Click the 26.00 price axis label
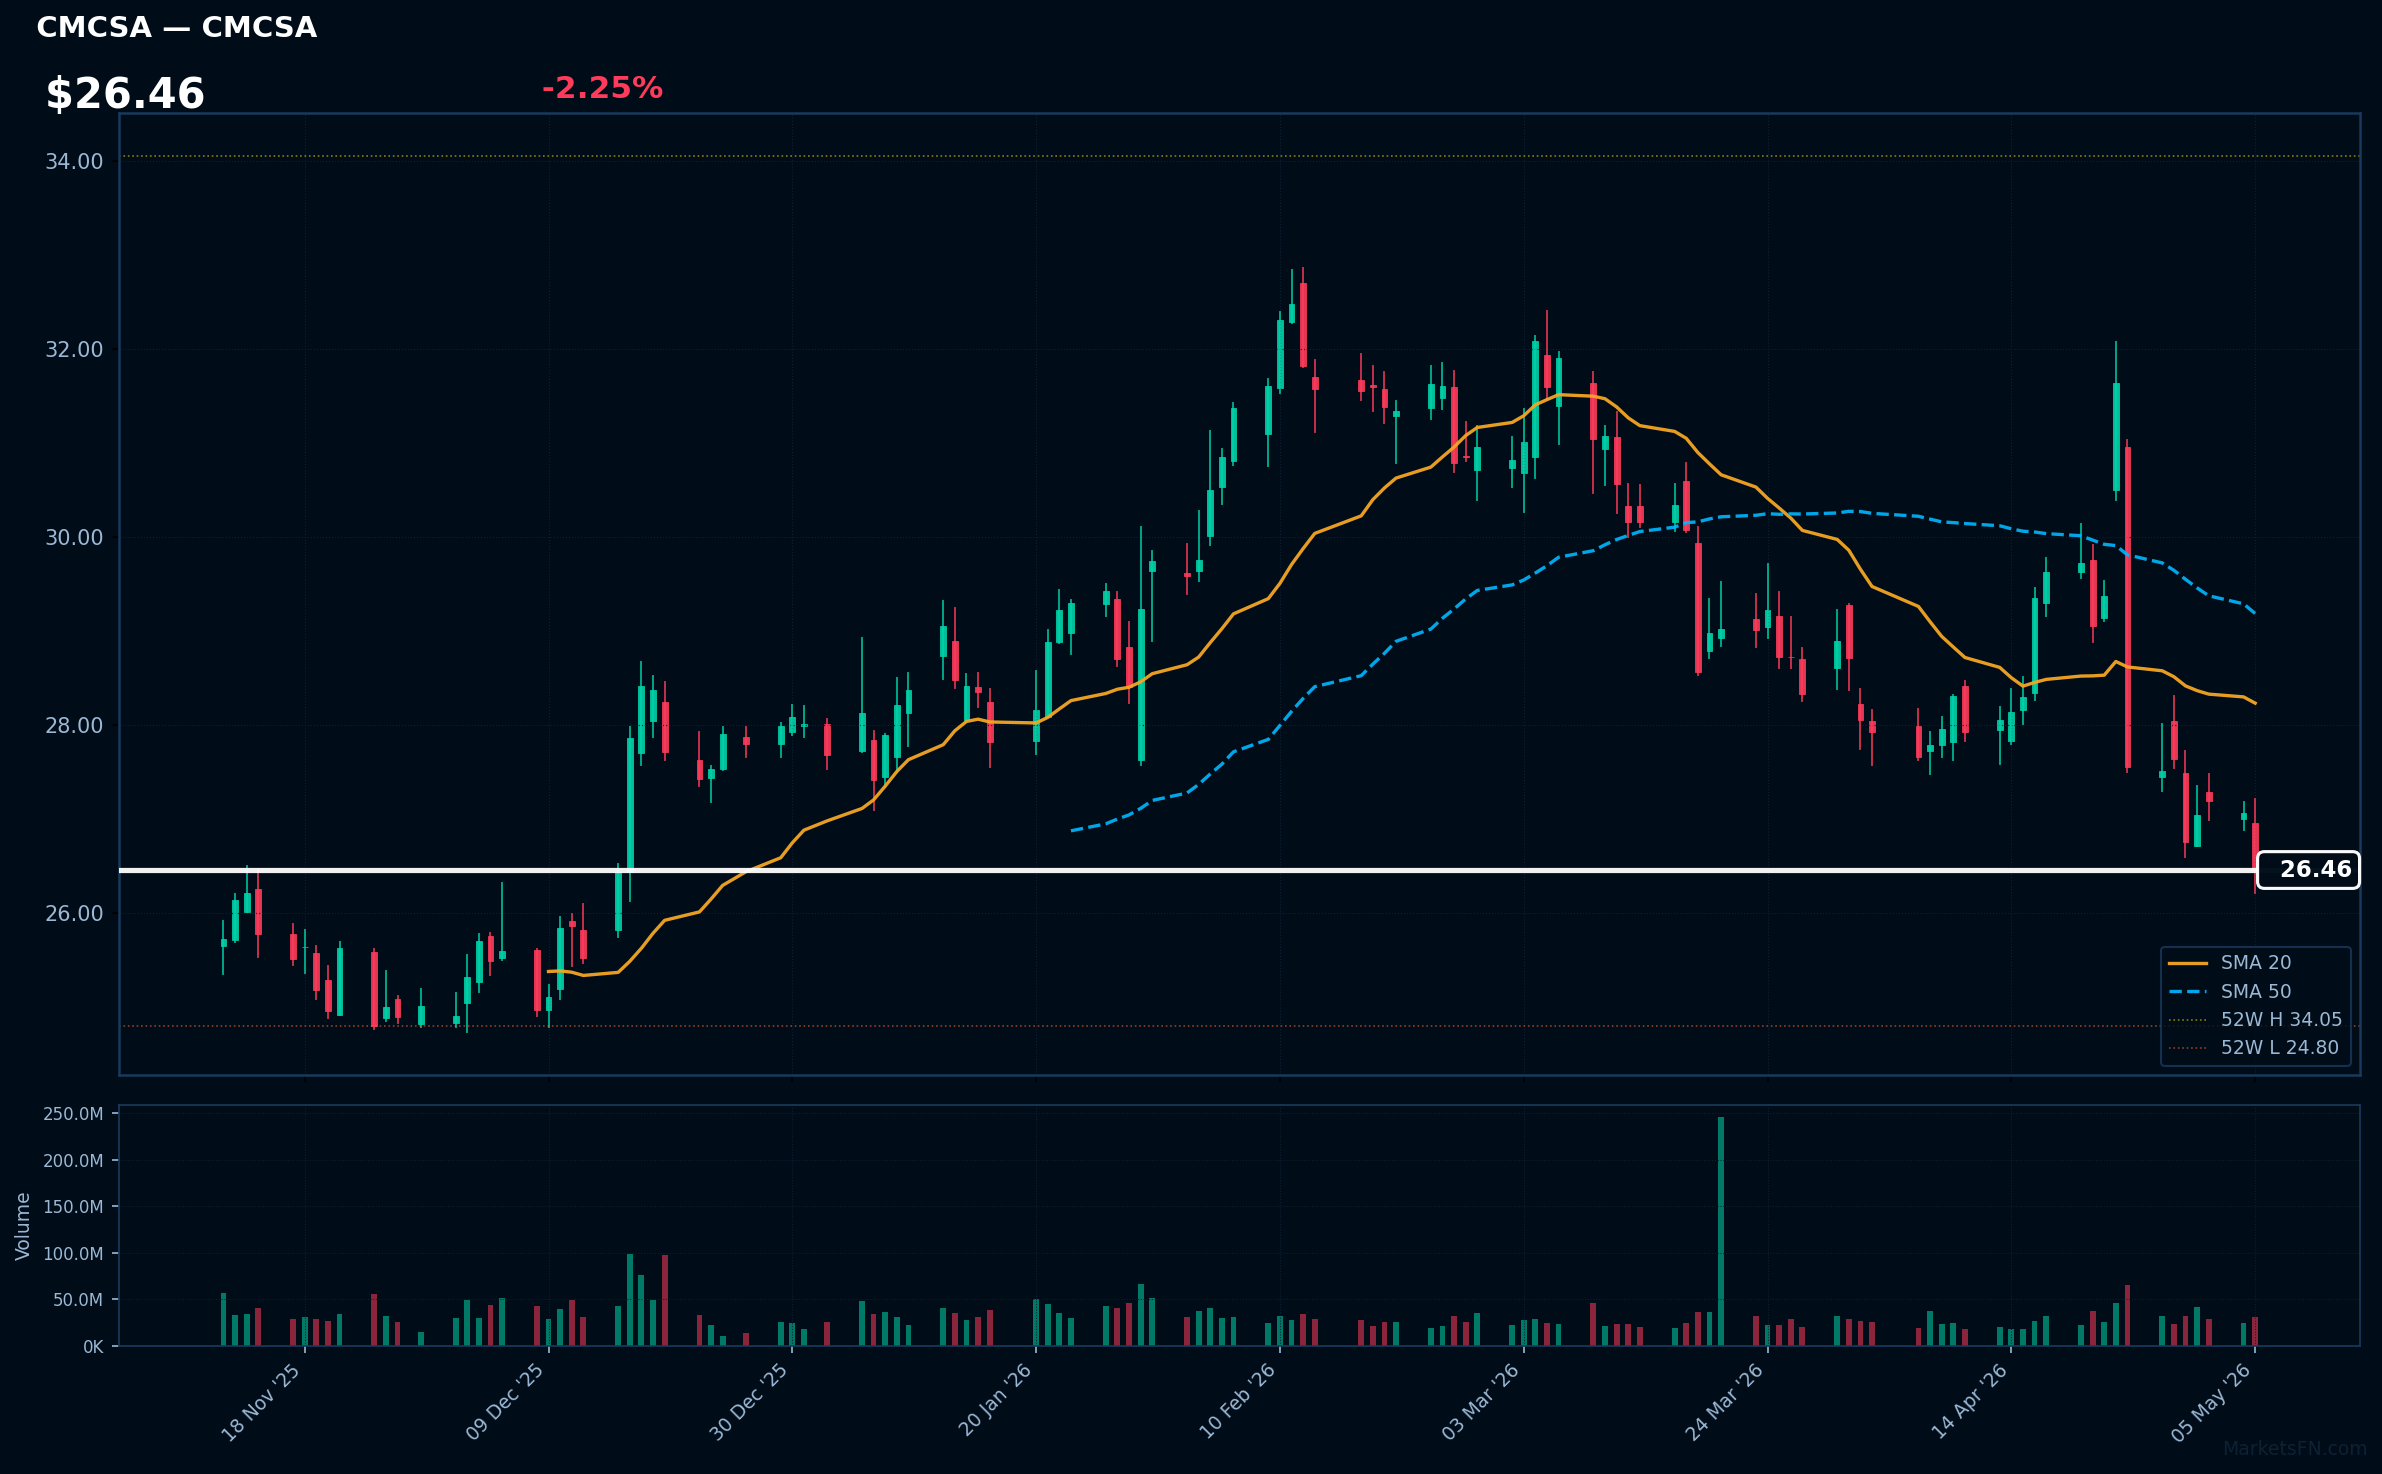 pyautogui.click(x=74, y=914)
